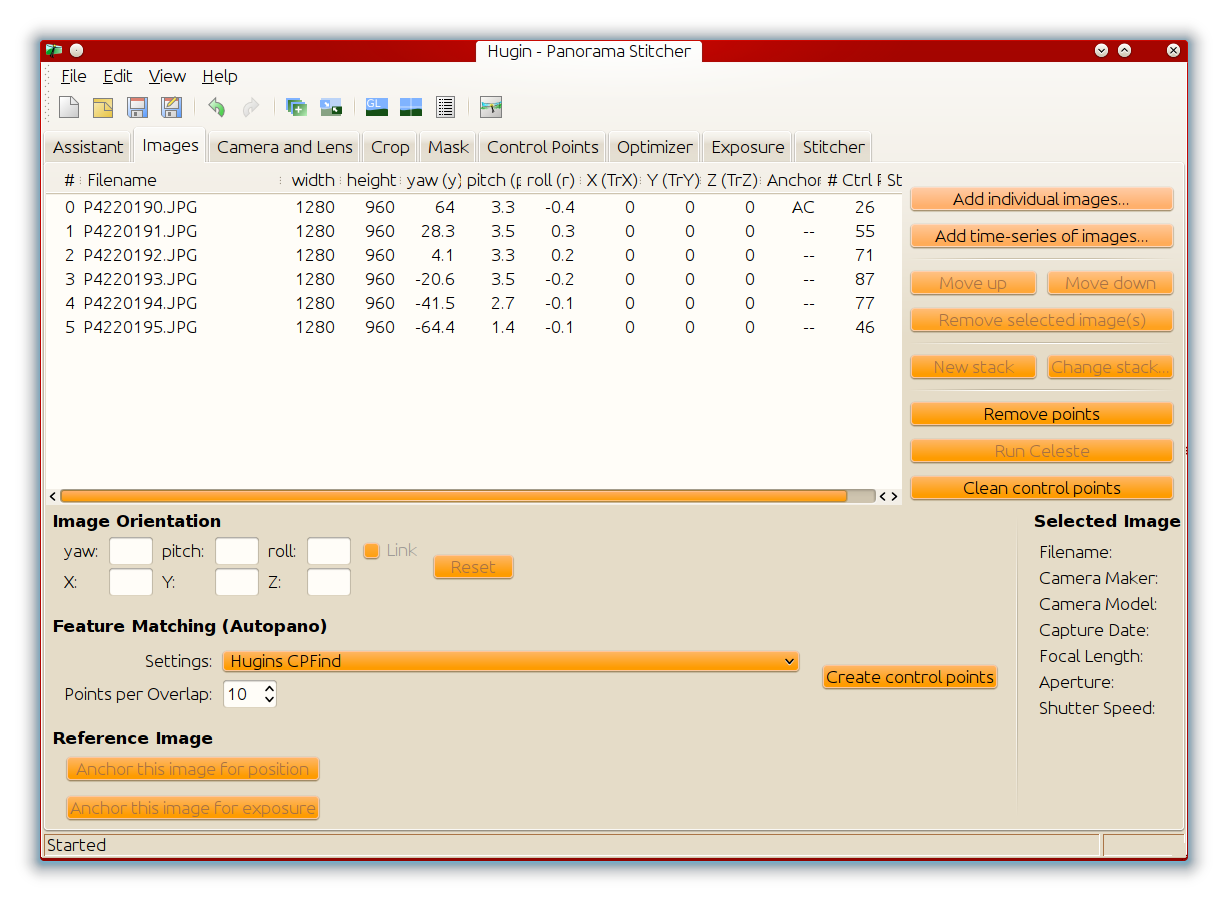1228x901 pixels.
Task: Click the Filename column header
Action: click(x=182, y=180)
